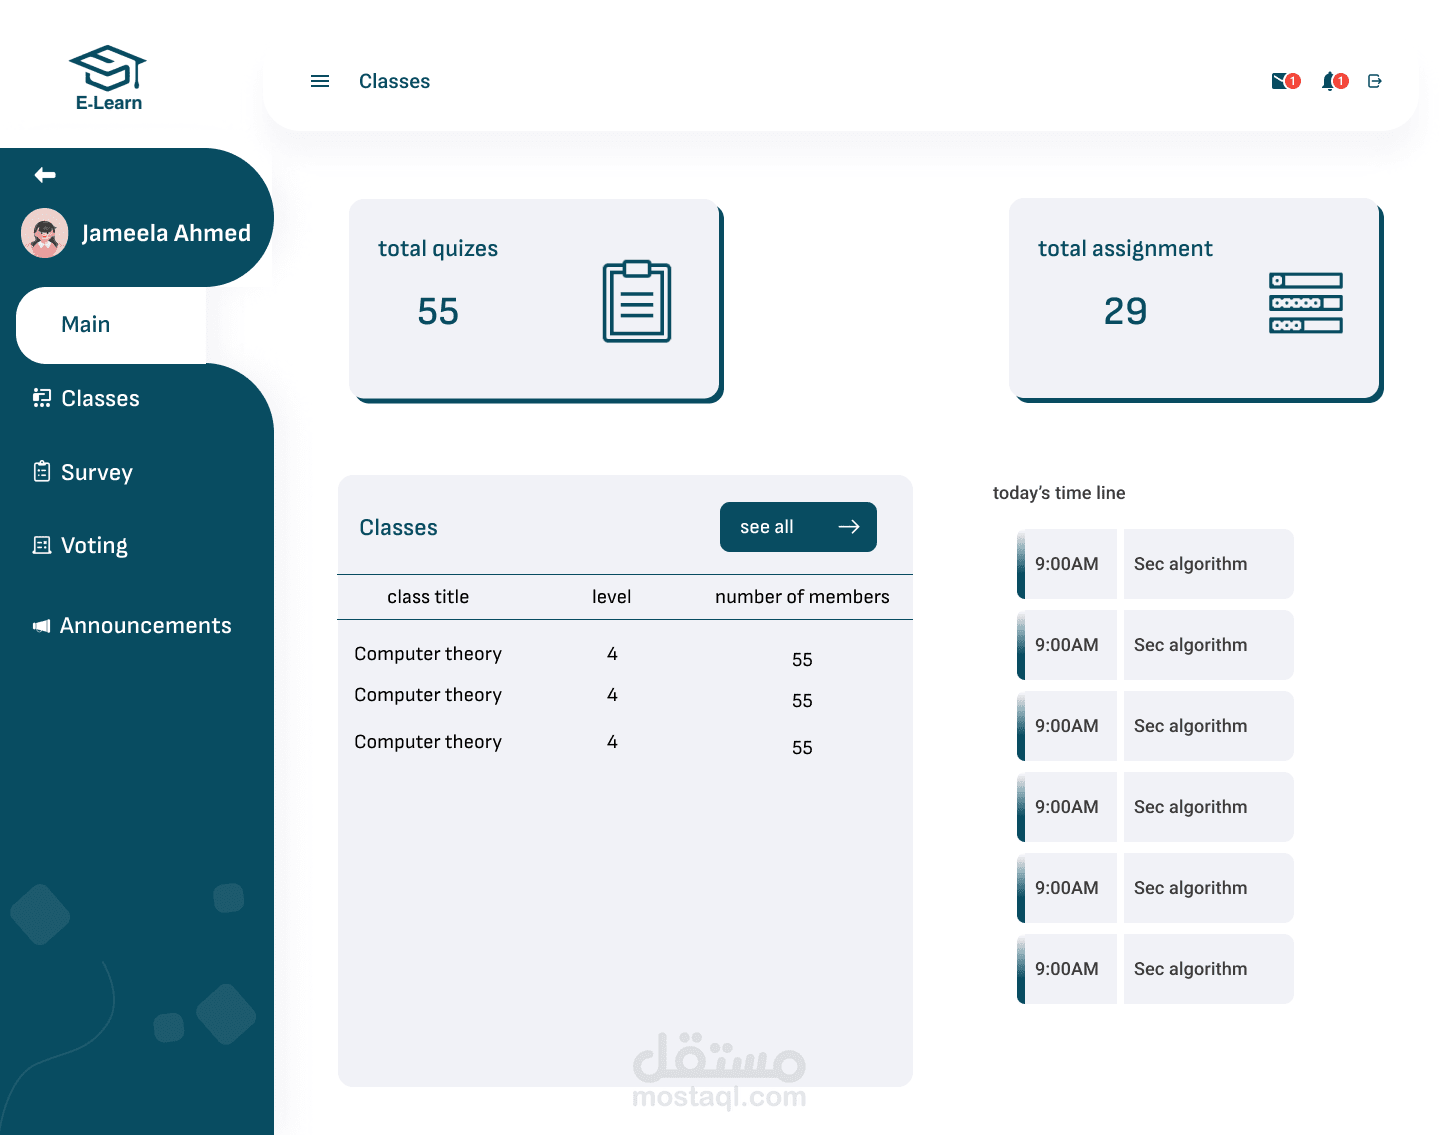
Task: Click the Jameela Ahmed profile name
Action: click(x=166, y=233)
